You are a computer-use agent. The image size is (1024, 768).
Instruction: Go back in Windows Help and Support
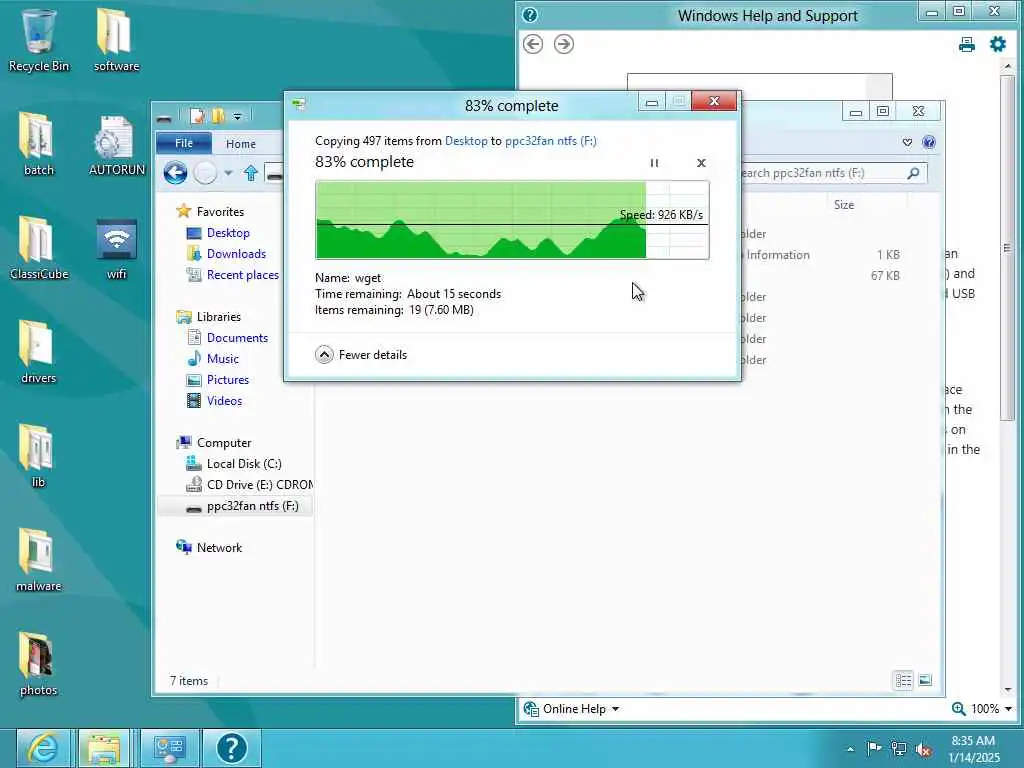tap(533, 44)
